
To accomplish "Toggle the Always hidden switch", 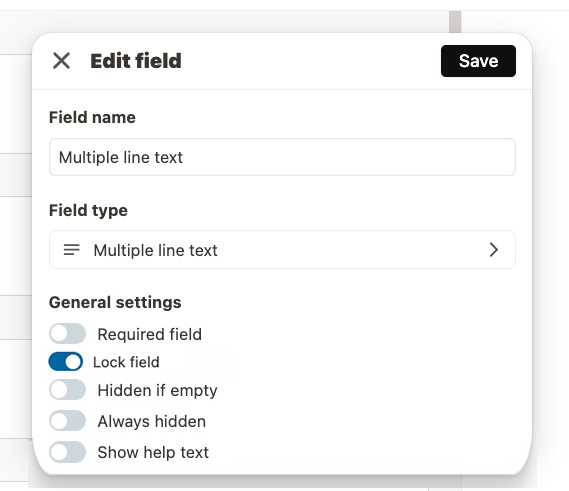I will click(67, 421).
